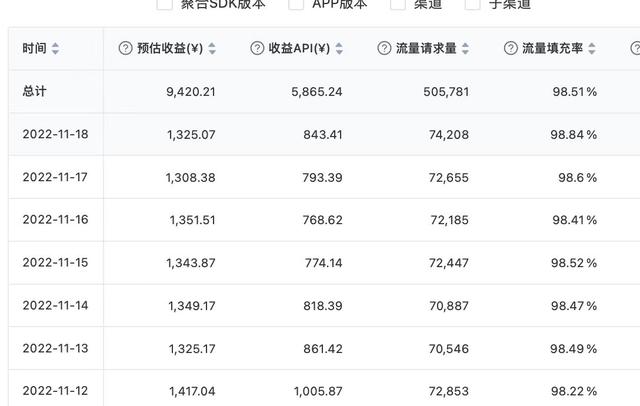The height and width of the screenshot is (406, 640).
Task: Click the 2022-11-12 date cell
Action: 55,391
